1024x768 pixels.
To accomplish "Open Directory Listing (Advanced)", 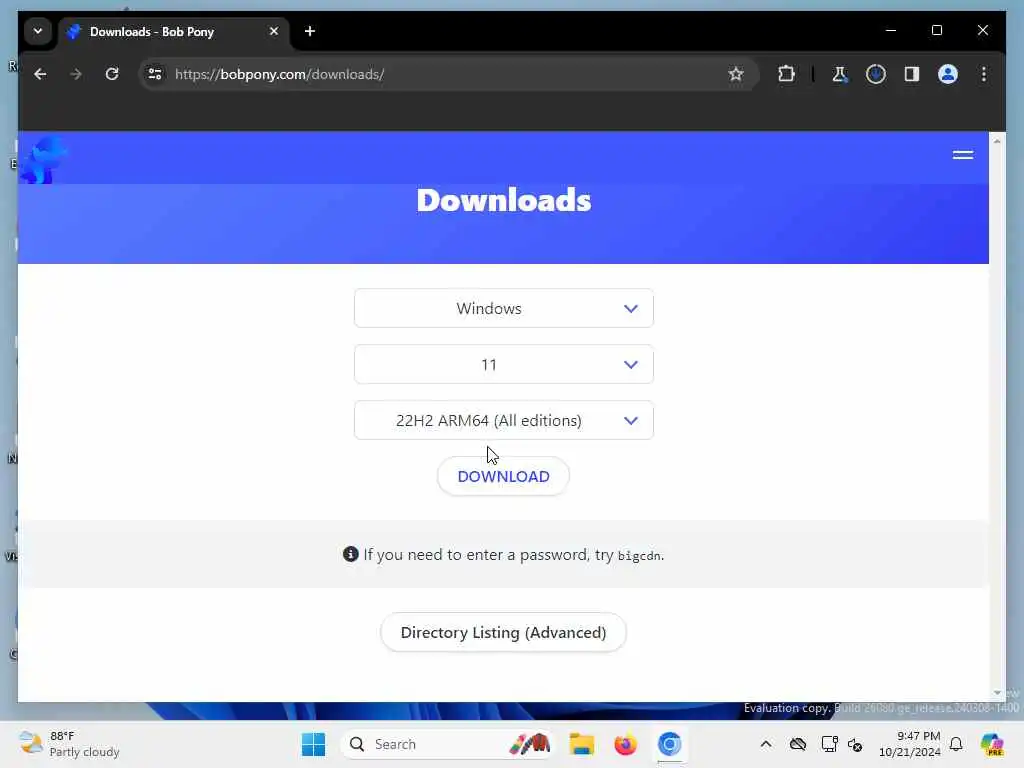I will click(504, 633).
